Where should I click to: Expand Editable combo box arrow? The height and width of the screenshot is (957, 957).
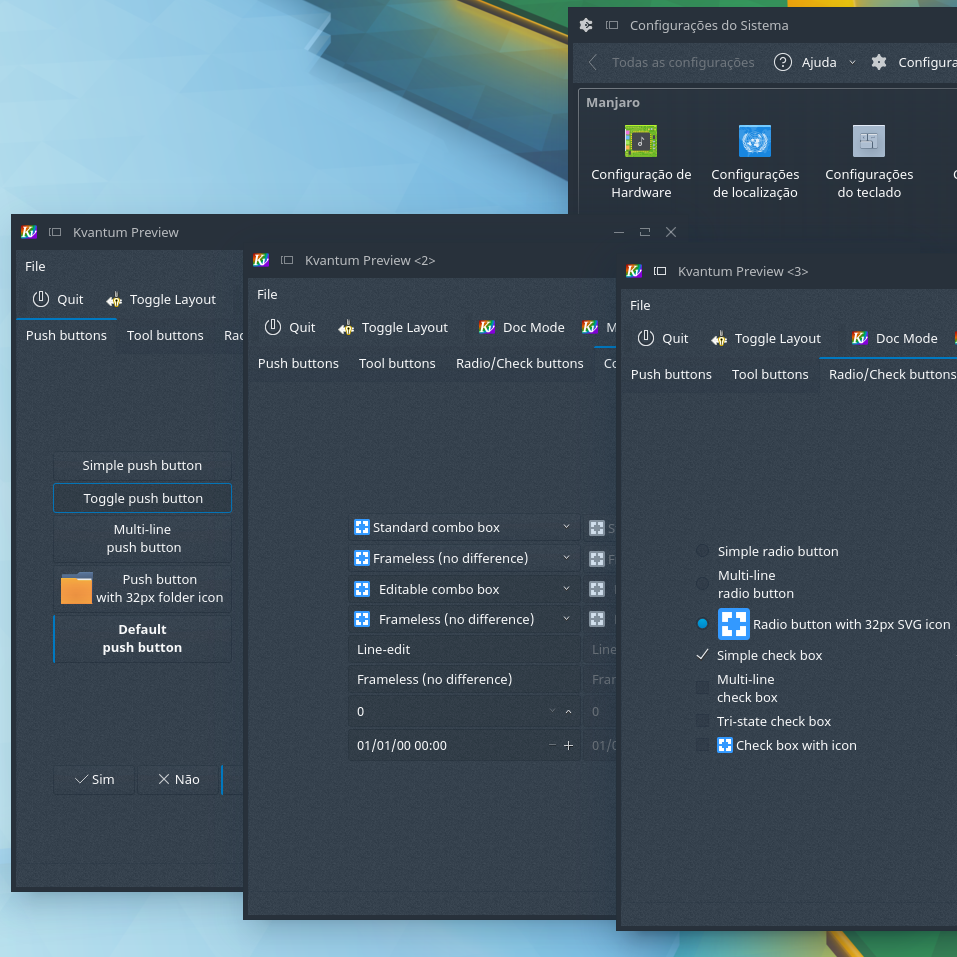coord(566,588)
